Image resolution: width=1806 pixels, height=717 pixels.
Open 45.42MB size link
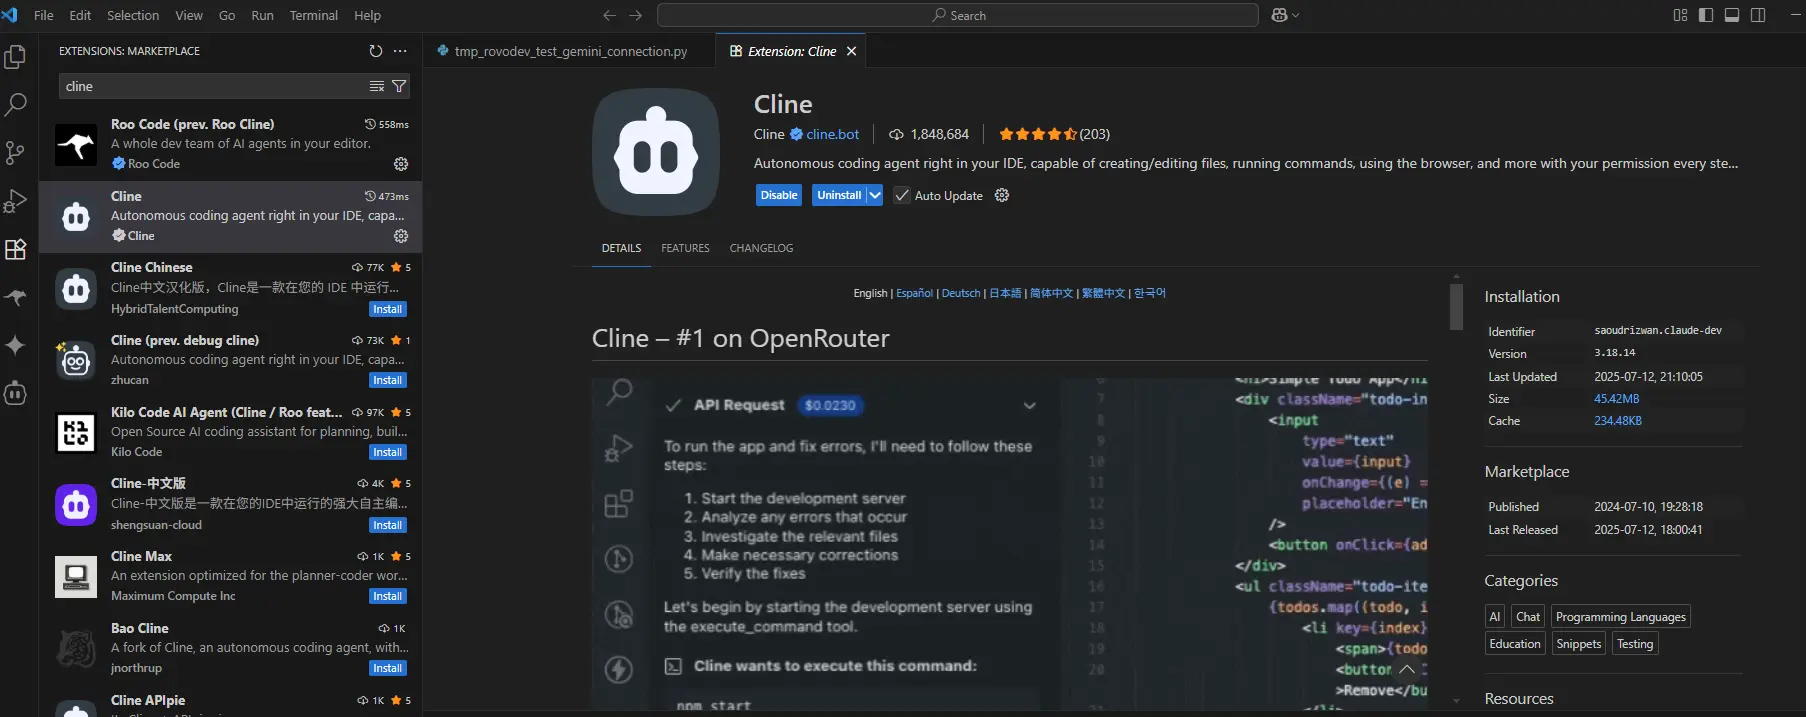click(1616, 399)
